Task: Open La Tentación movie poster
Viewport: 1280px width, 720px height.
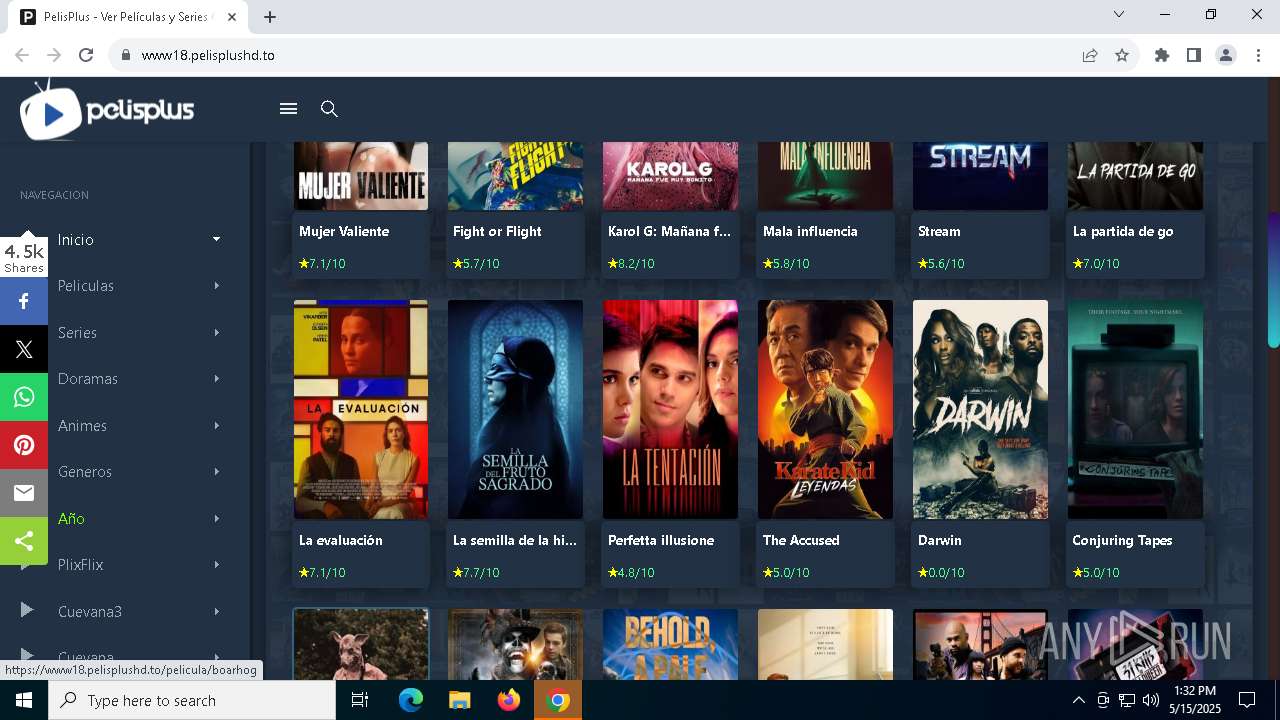Action: point(670,409)
